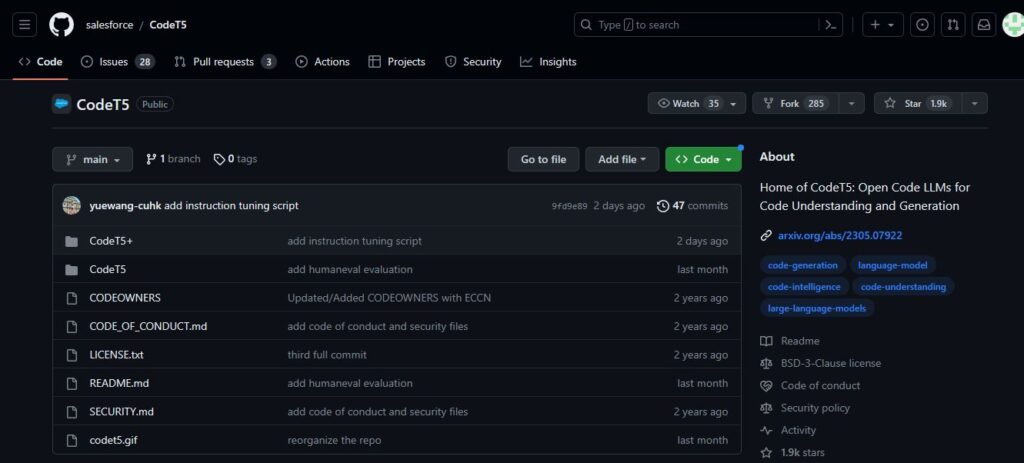This screenshot has height=463, width=1024.
Task: Open the 0 tags link
Action: tap(236, 159)
